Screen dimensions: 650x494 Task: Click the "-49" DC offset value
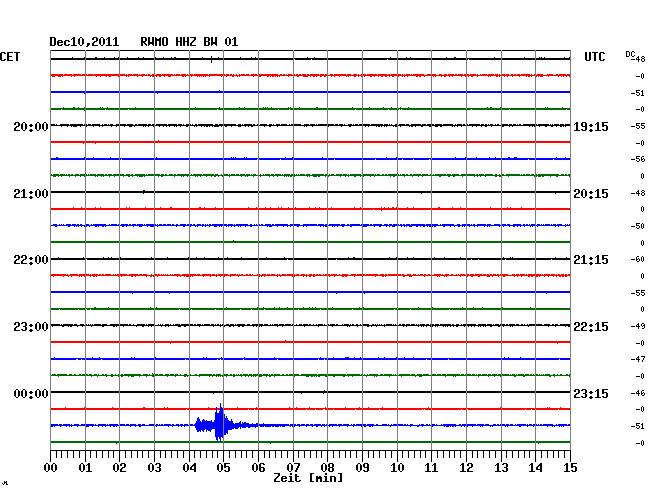point(638,326)
